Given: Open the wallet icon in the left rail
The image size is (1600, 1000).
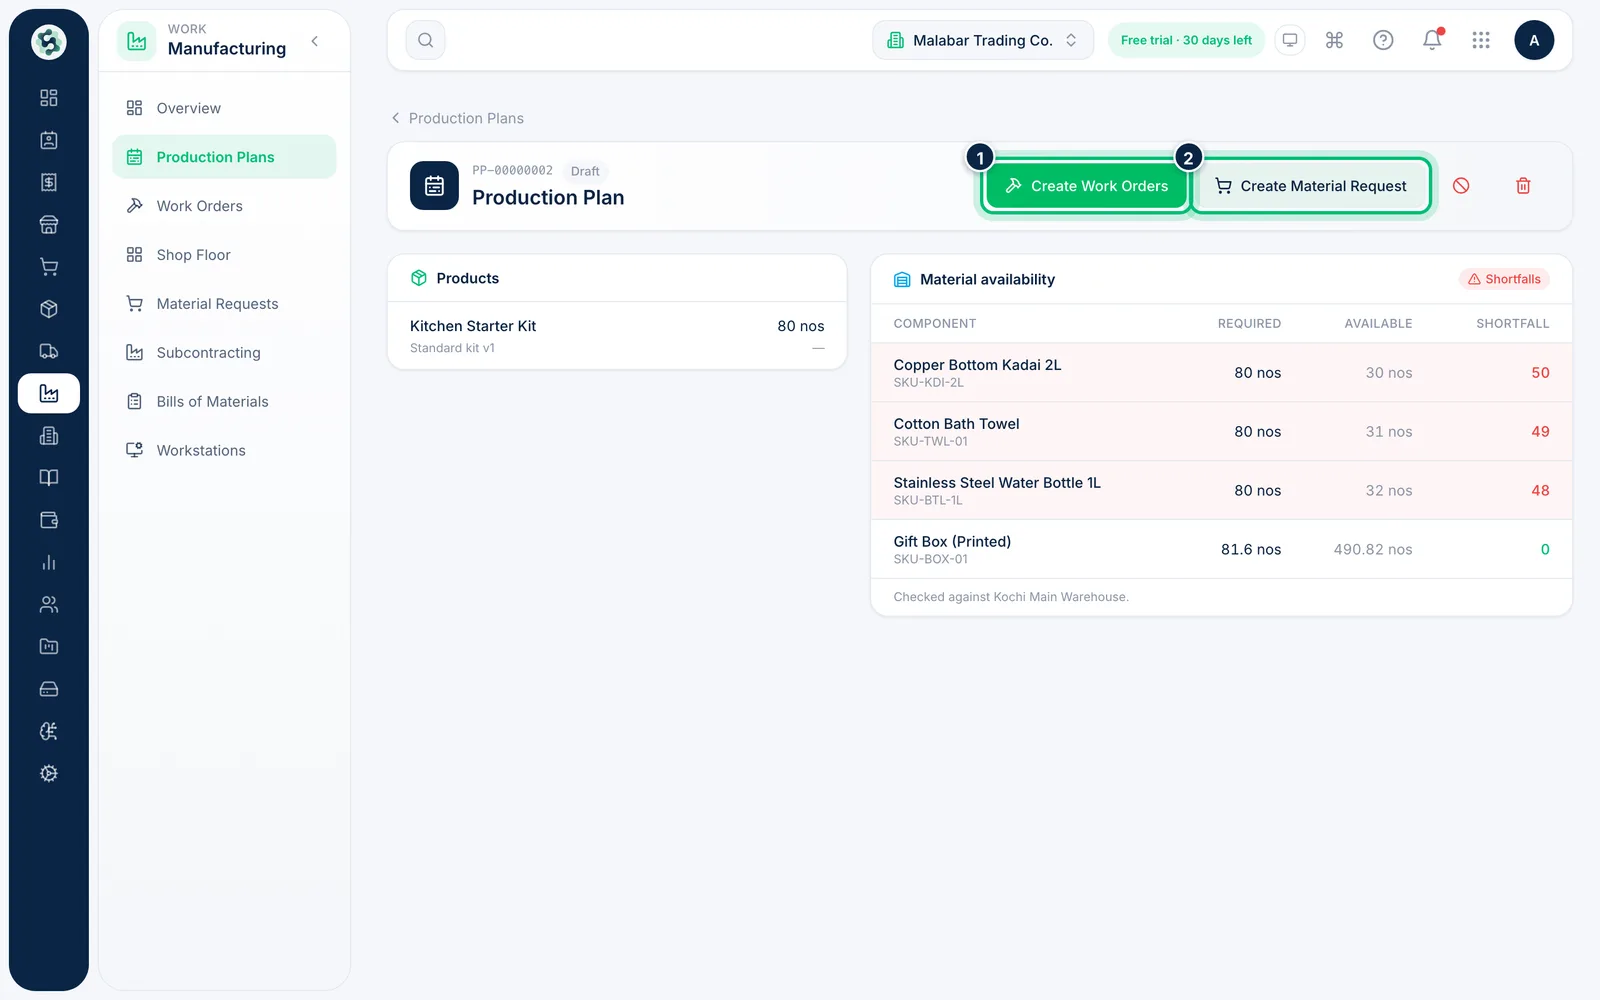Looking at the screenshot, I should point(48,520).
